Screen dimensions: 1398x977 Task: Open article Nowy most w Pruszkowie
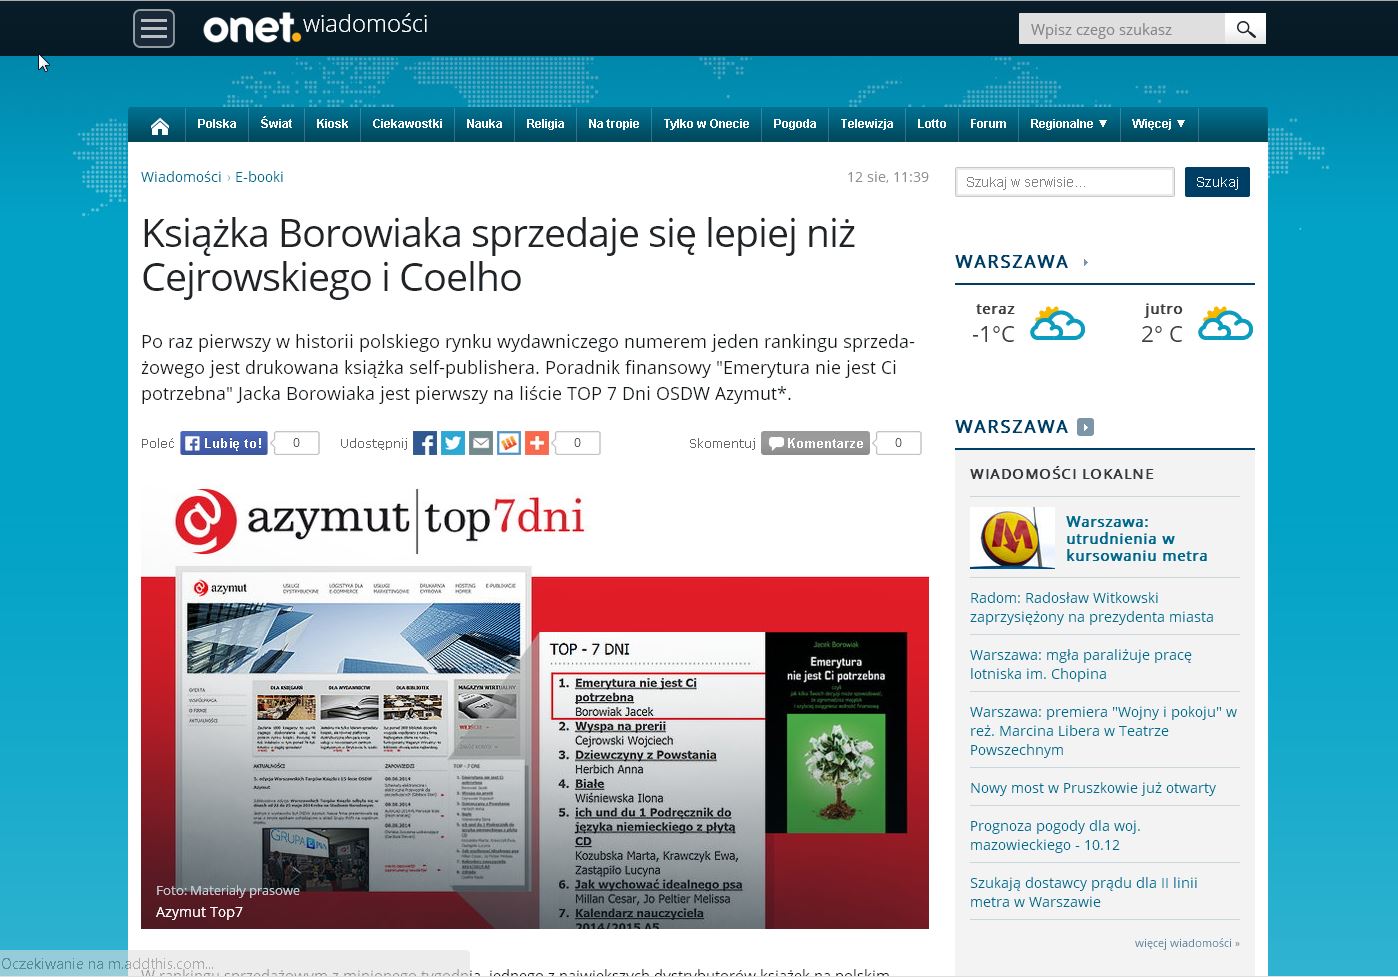coord(1093,788)
